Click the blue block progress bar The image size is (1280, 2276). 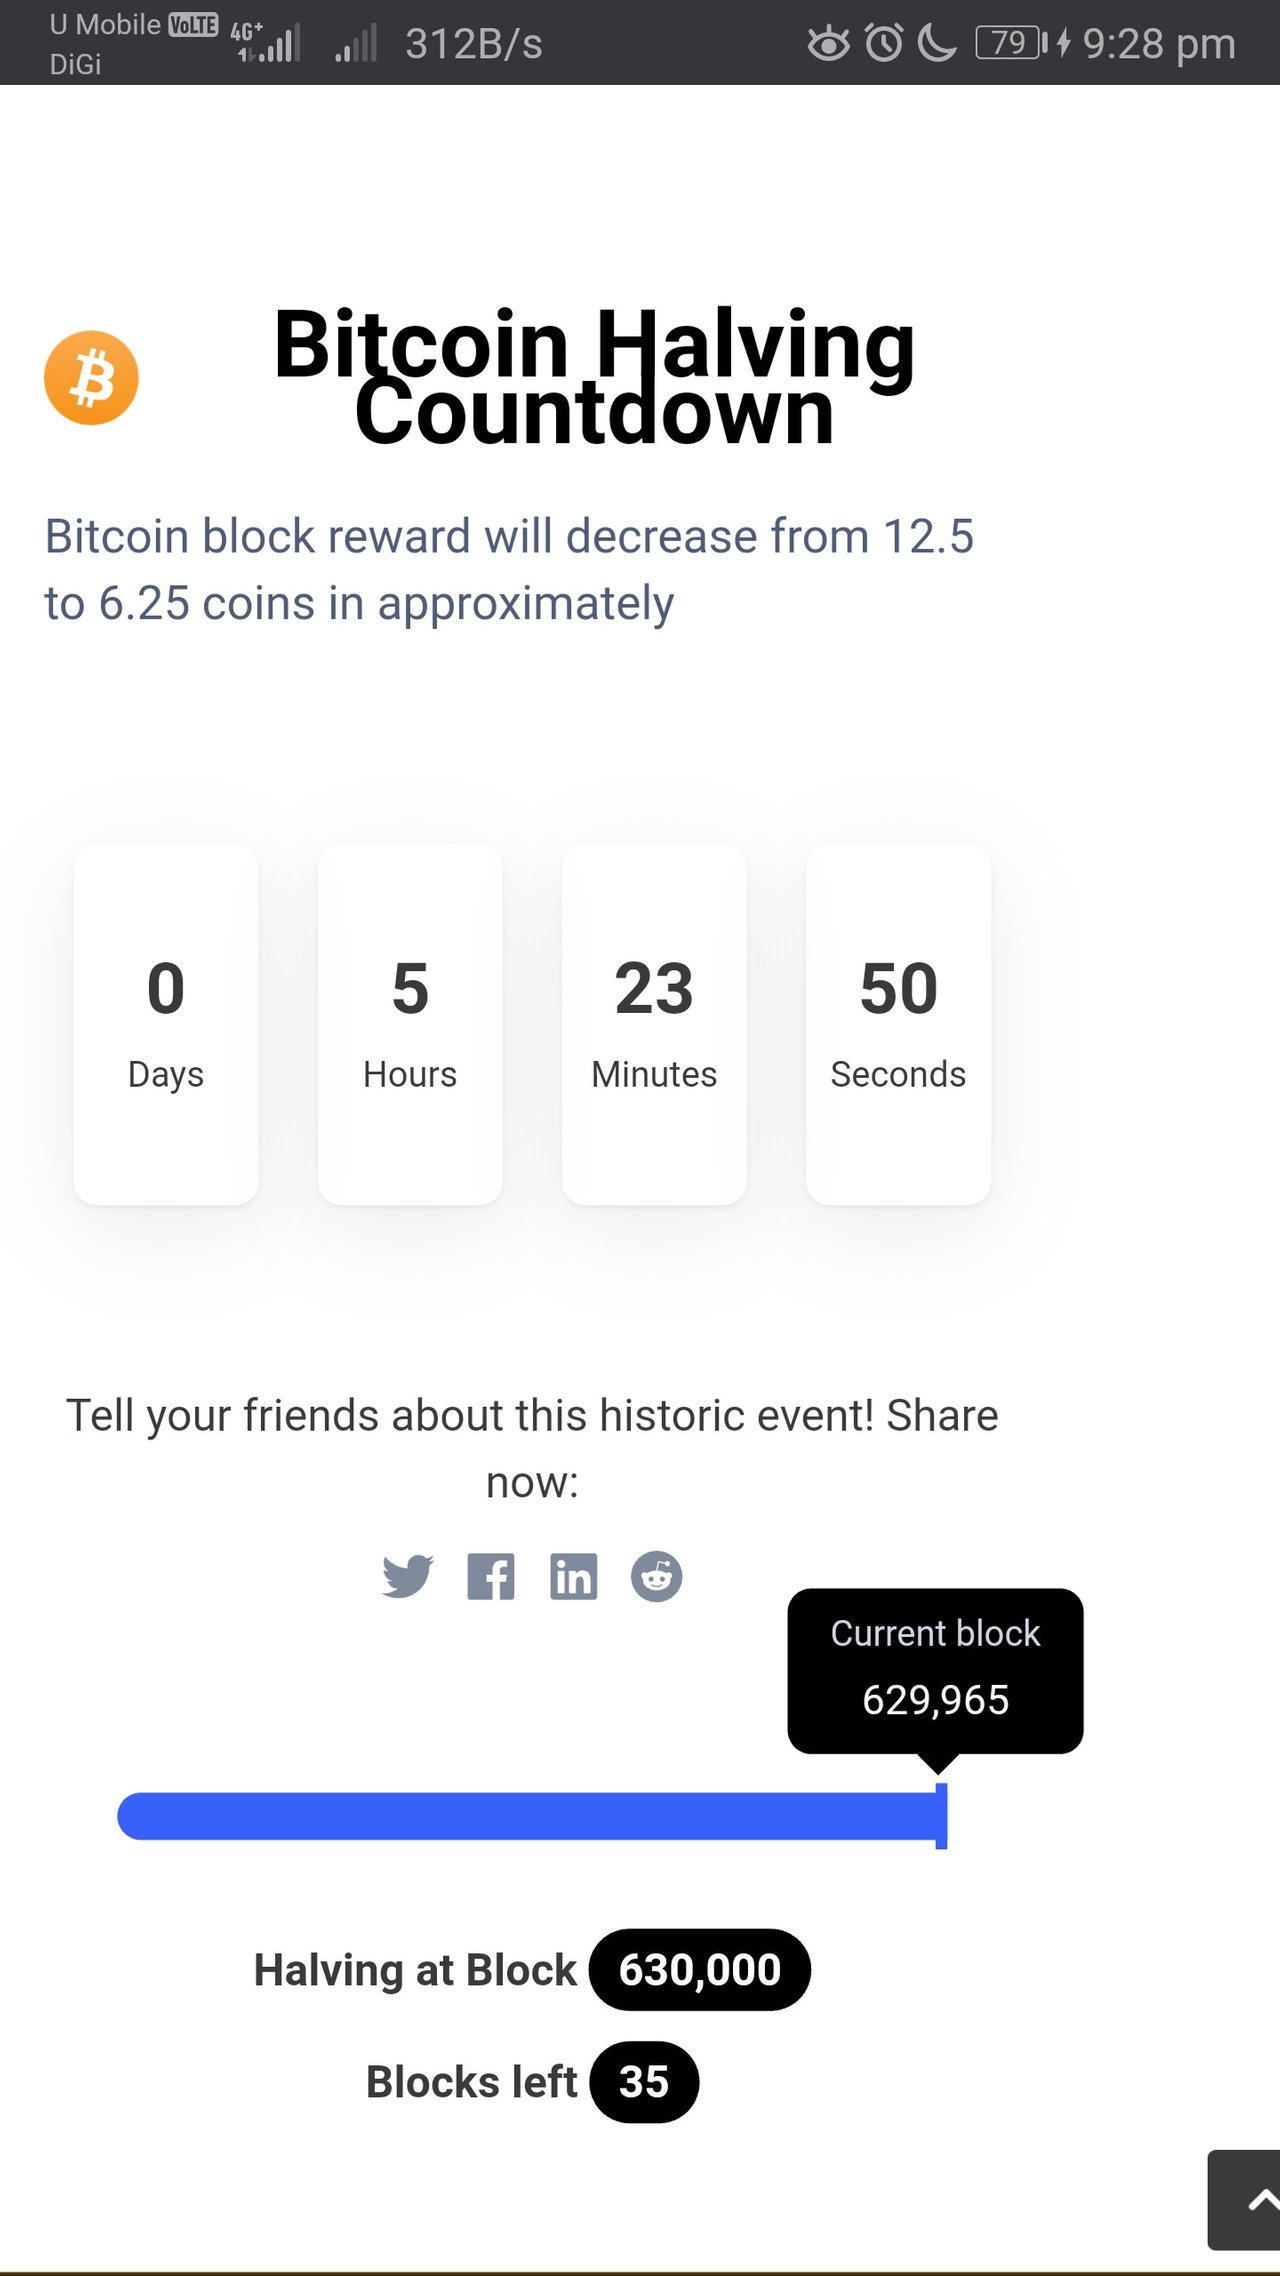click(x=532, y=1816)
